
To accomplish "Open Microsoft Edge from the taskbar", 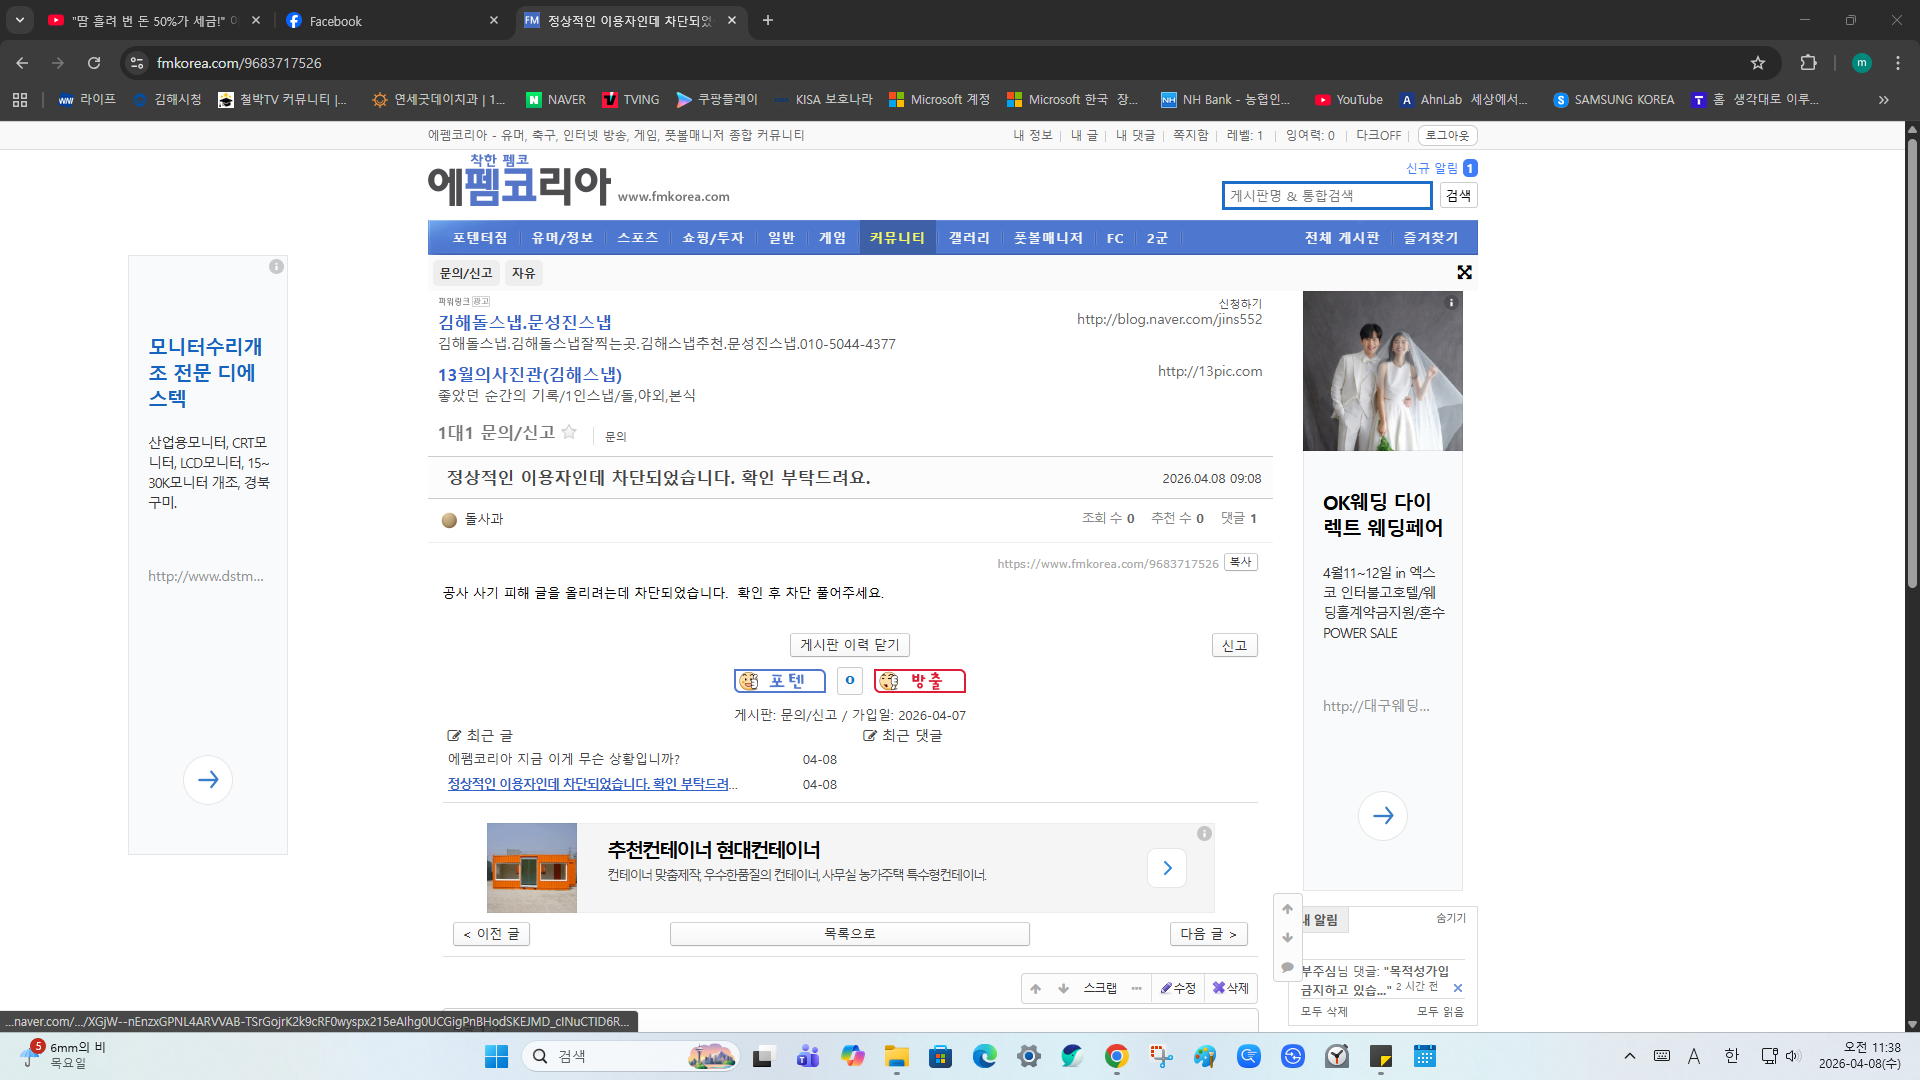I will [984, 1056].
